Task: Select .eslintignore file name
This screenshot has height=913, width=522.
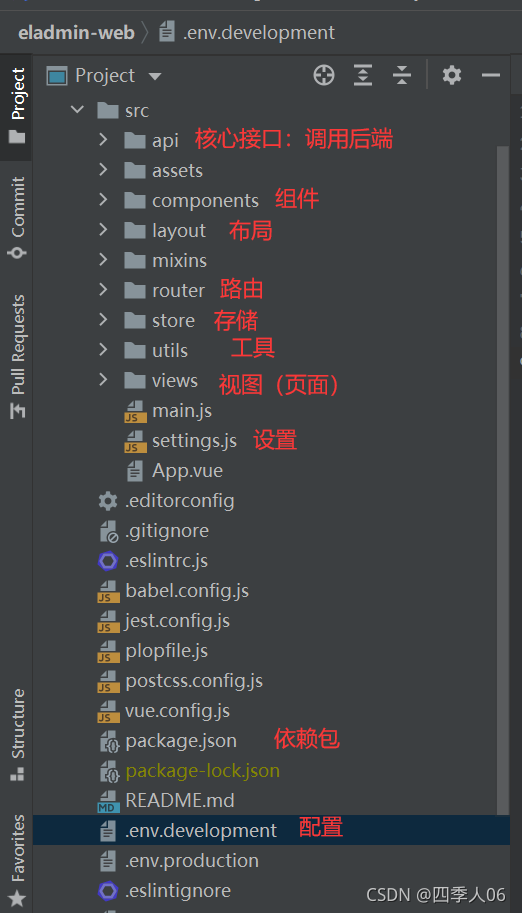Action: pyautogui.click(x=178, y=890)
